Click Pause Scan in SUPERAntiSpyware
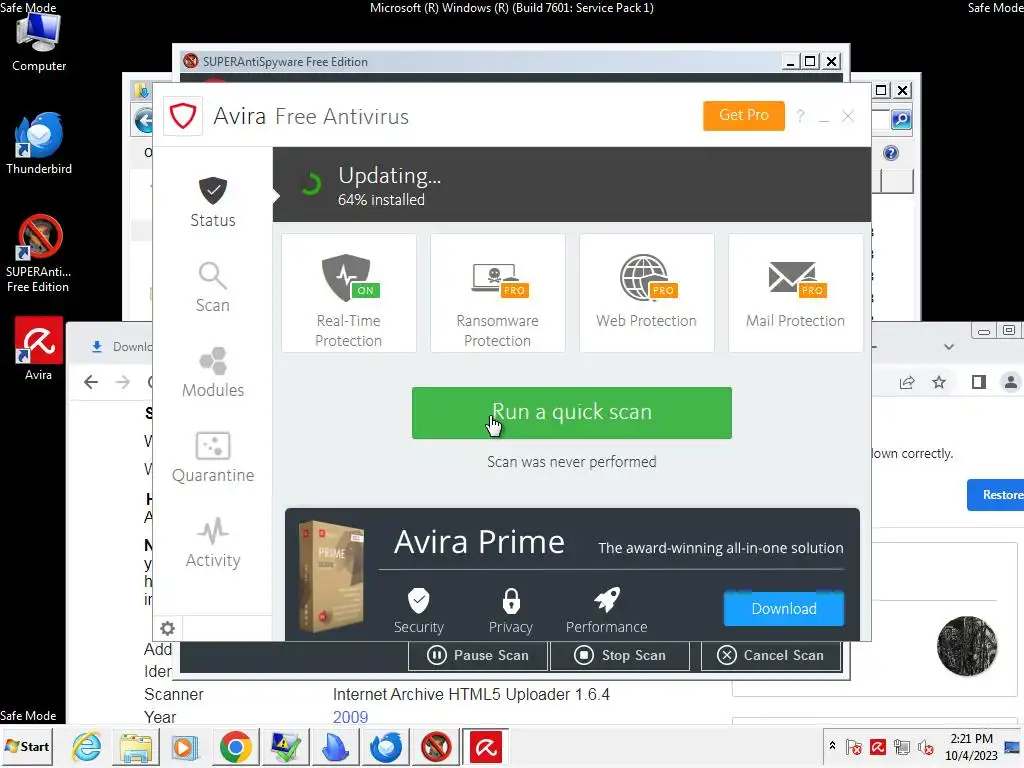The width and height of the screenshot is (1024, 768). click(478, 655)
